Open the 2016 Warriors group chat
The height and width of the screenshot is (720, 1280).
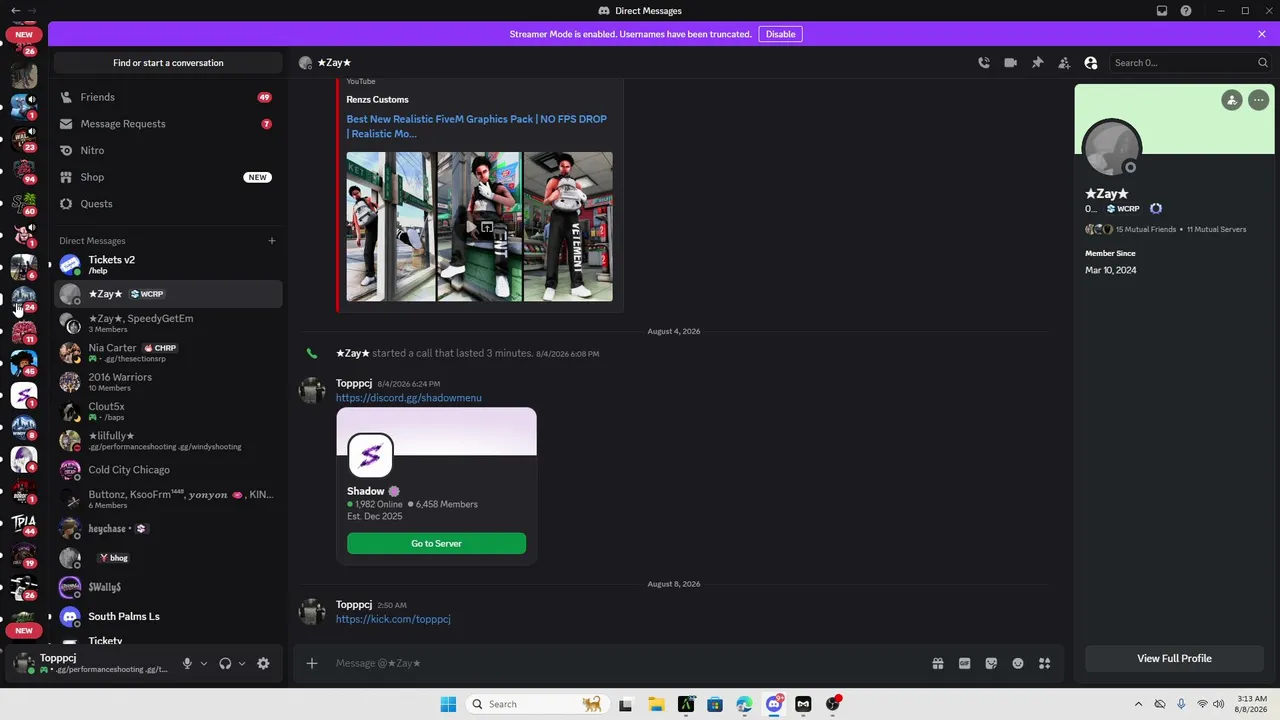(x=168, y=382)
